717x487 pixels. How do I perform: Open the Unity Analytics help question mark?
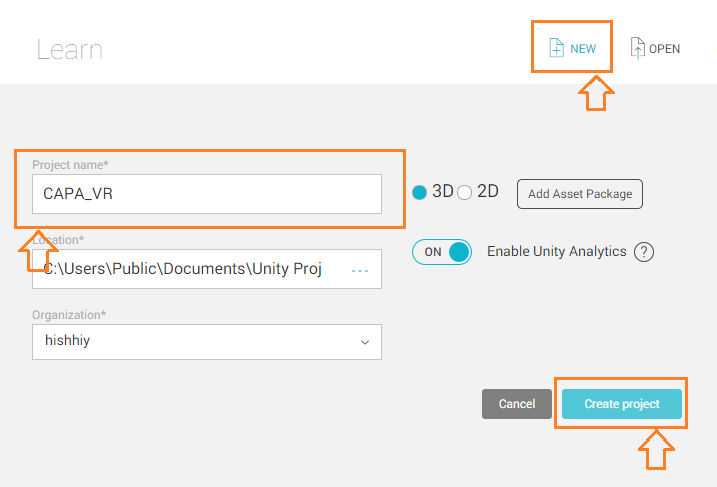coord(644,252)
